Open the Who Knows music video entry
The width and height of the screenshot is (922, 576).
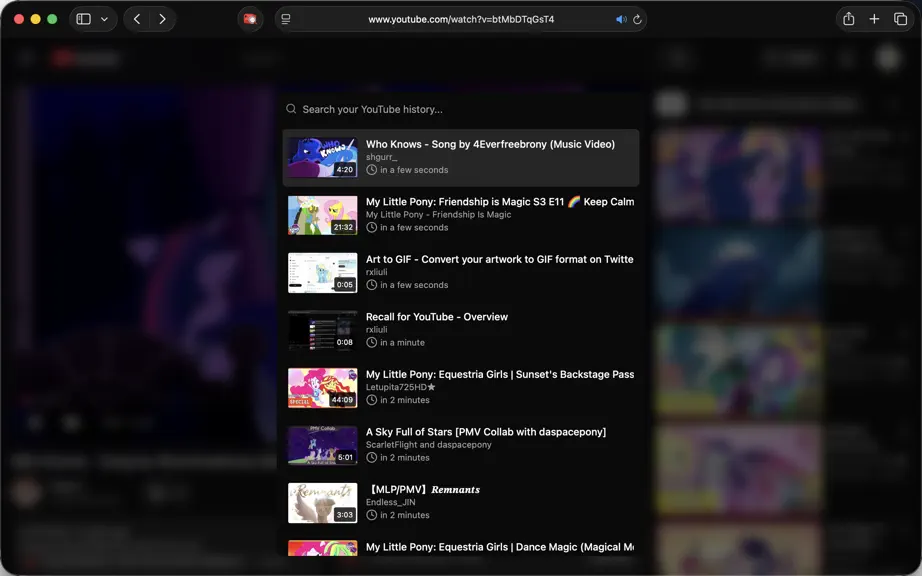[461, 158]
